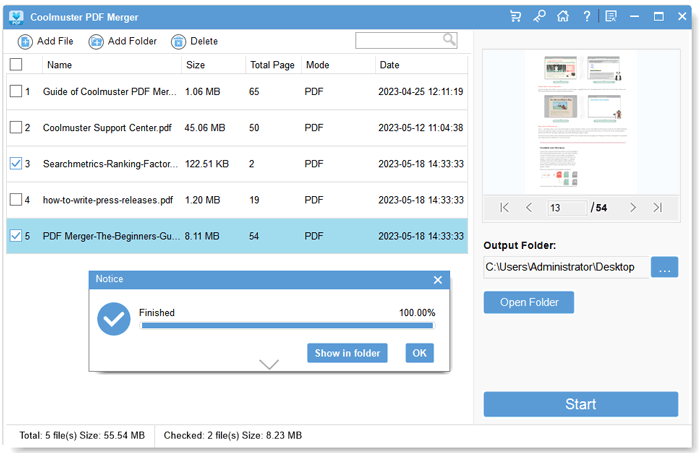Click the date 2023-04-25 12:11:19
The width and height of the screenshot is (700, 453).
421,91
